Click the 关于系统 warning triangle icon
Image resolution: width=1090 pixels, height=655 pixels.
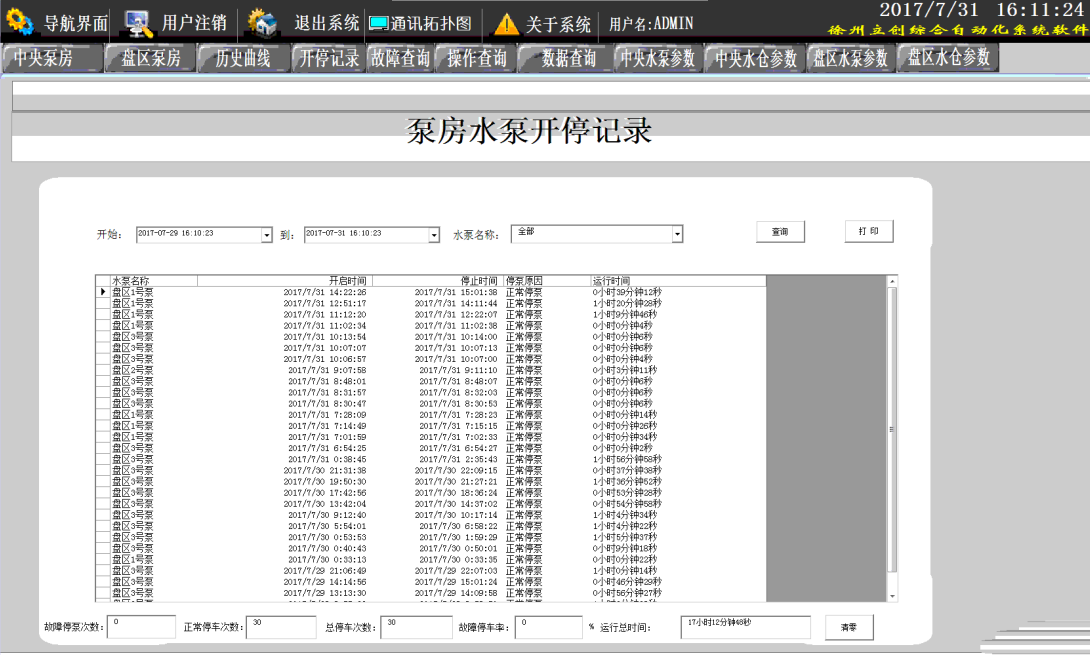click(x=507, y=23)
